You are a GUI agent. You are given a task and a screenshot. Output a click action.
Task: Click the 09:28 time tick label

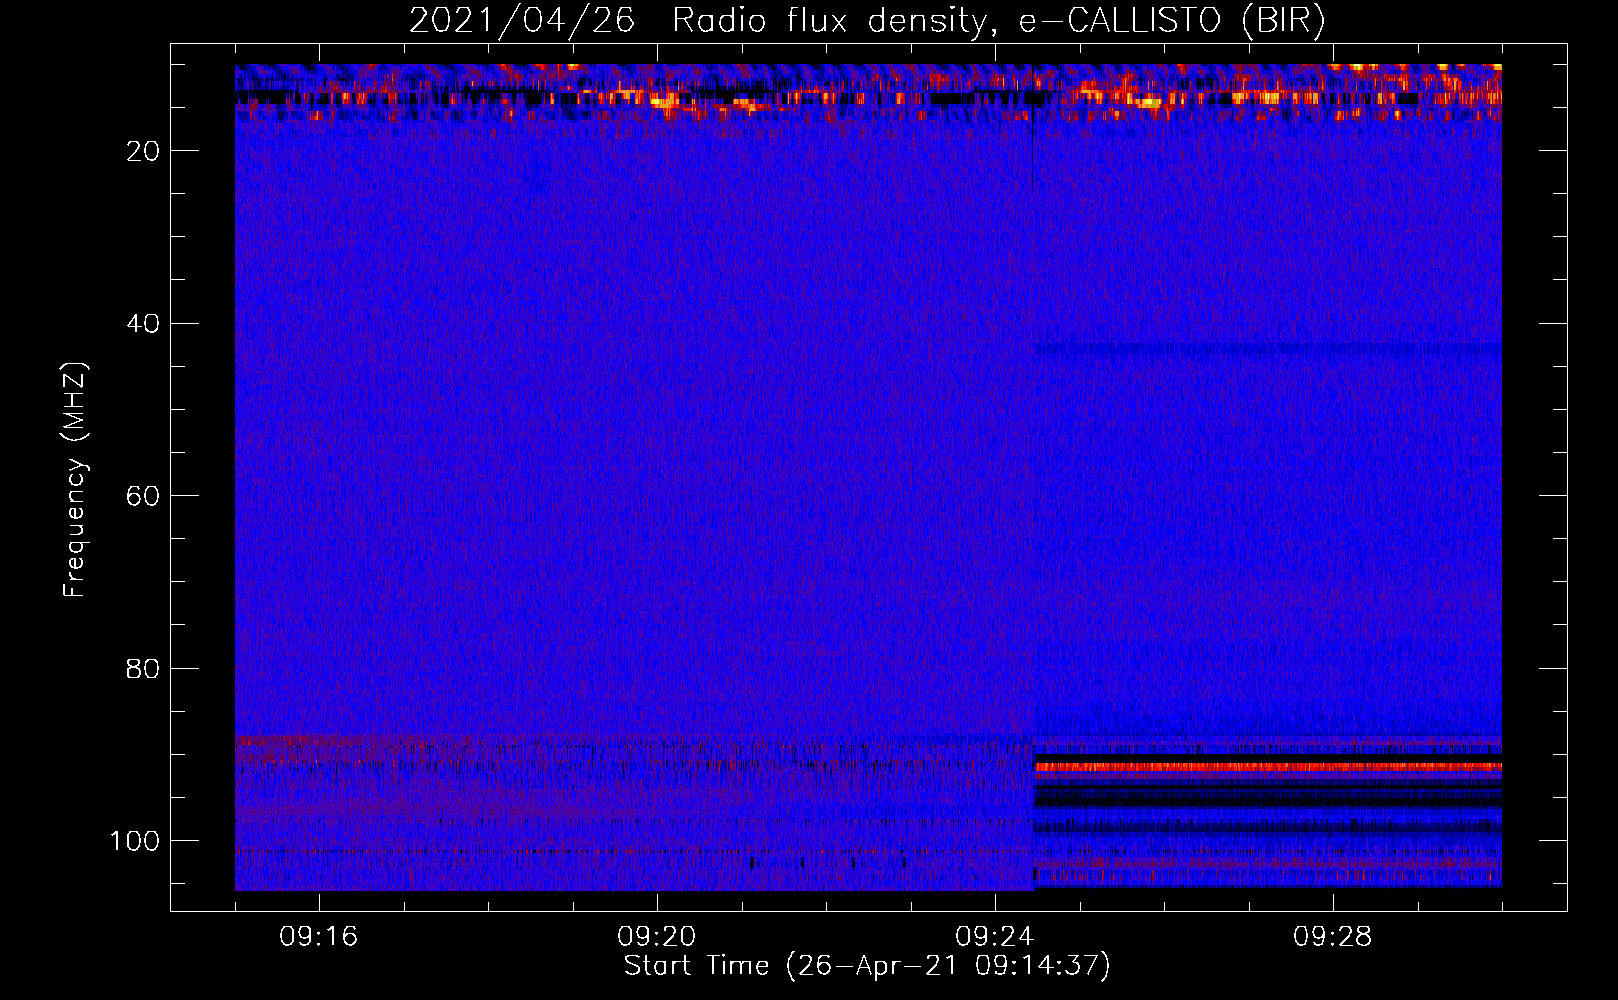[x=1333, y=937]
